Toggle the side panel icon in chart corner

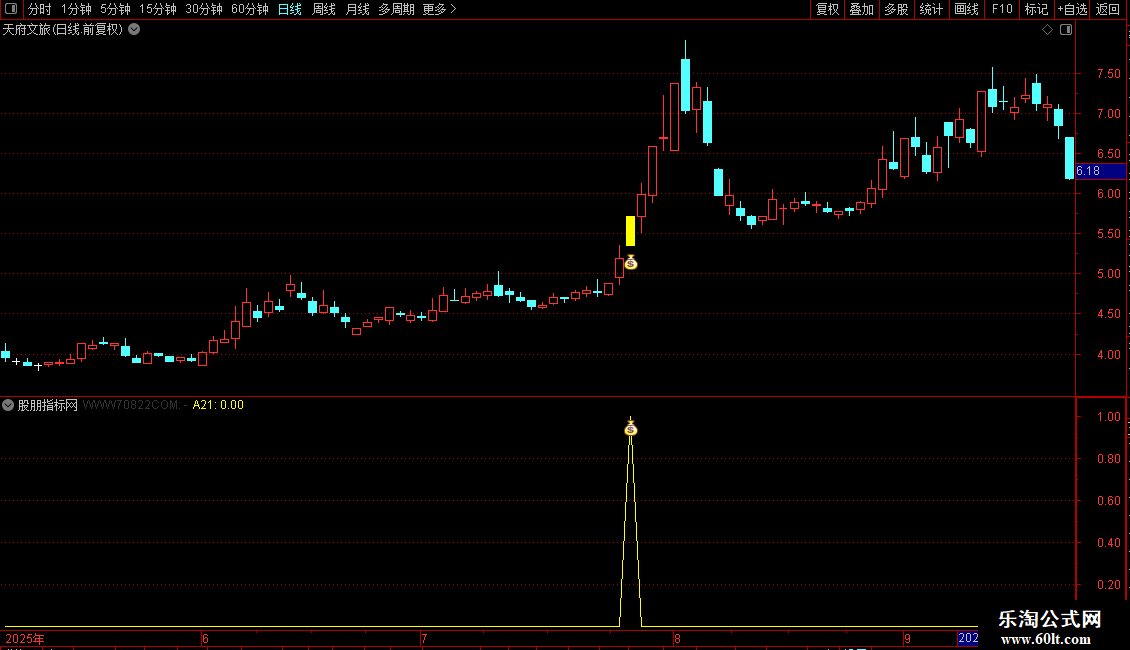click(1066, 30)
